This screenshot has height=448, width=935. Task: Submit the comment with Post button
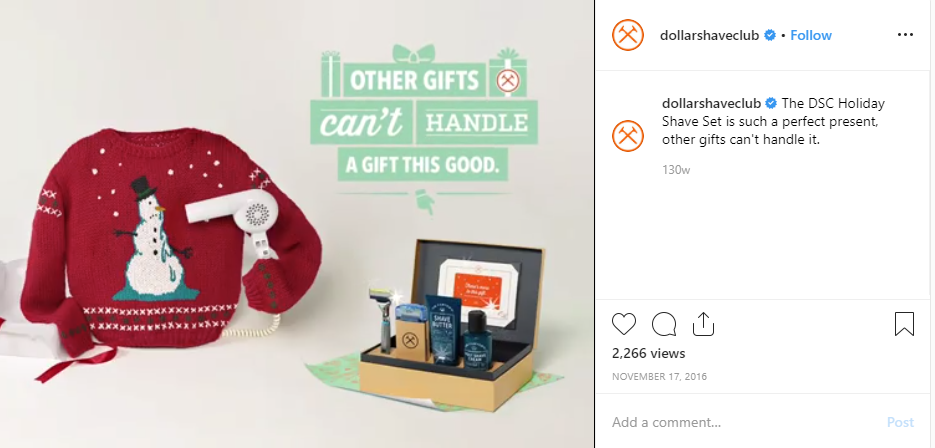[x=900, y=422]
